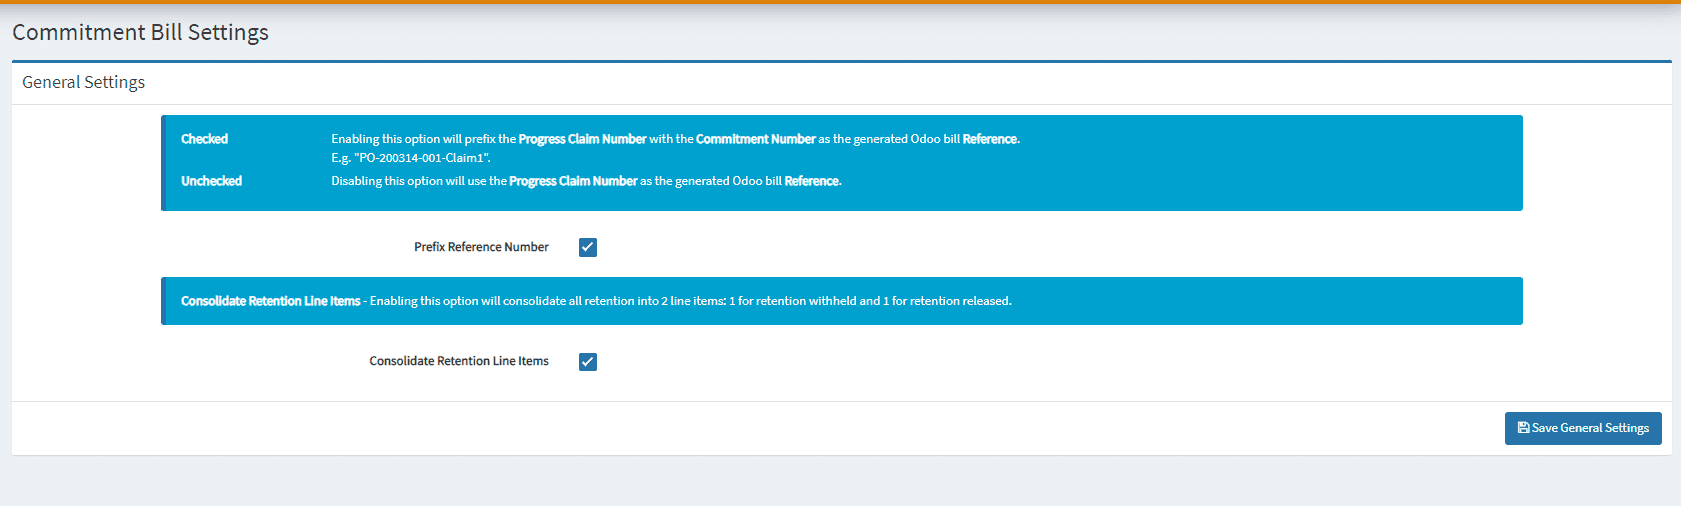This screenshot has height=506, width=1681.
Task: Click the Prefix Reference Number field label
Action: tap(481, 247)
